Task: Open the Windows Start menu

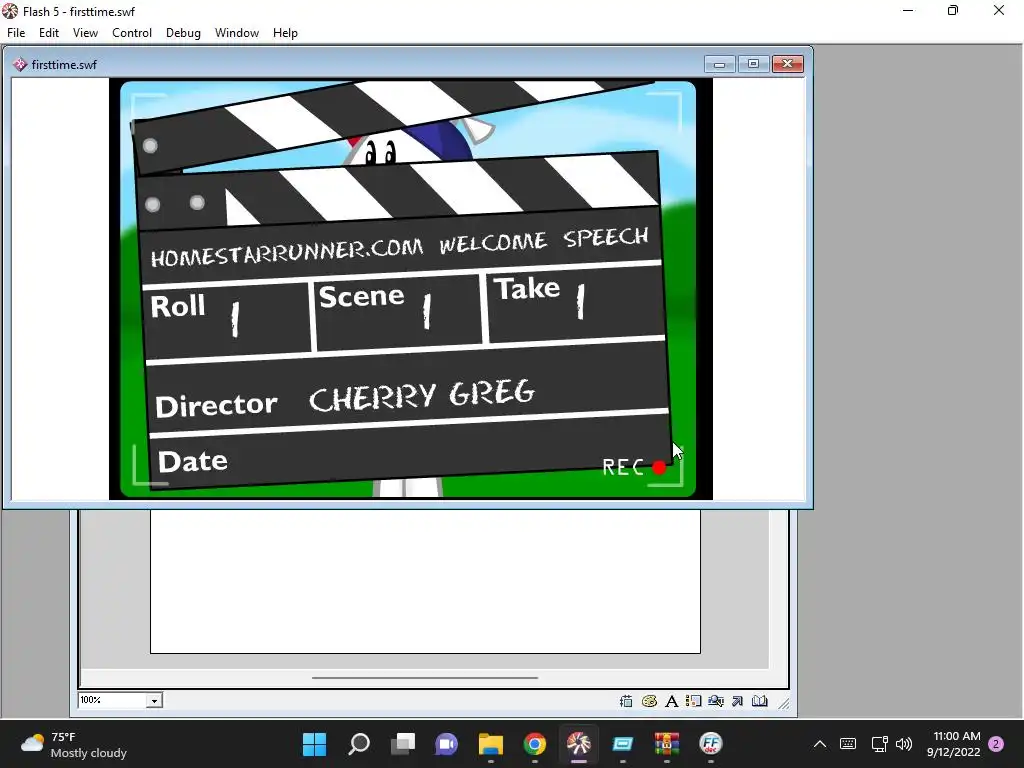Action: point(315,744)
